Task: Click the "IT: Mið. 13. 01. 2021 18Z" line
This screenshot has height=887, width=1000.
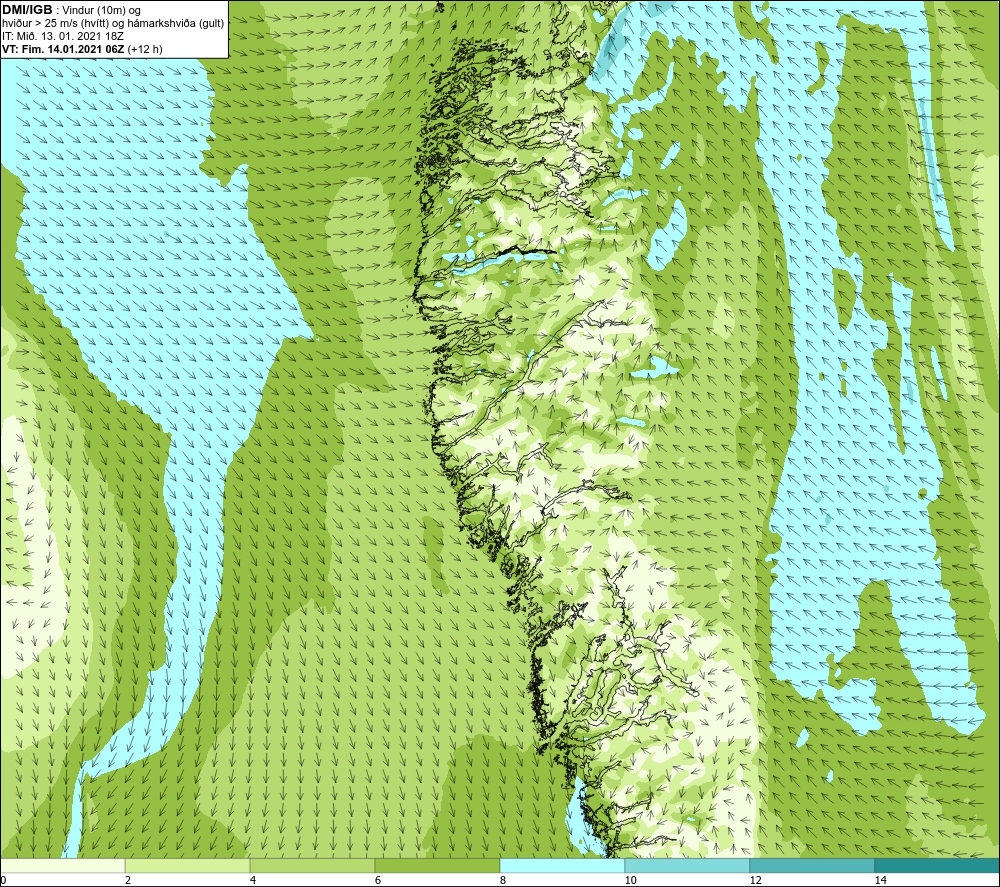Action: (63, 36)
